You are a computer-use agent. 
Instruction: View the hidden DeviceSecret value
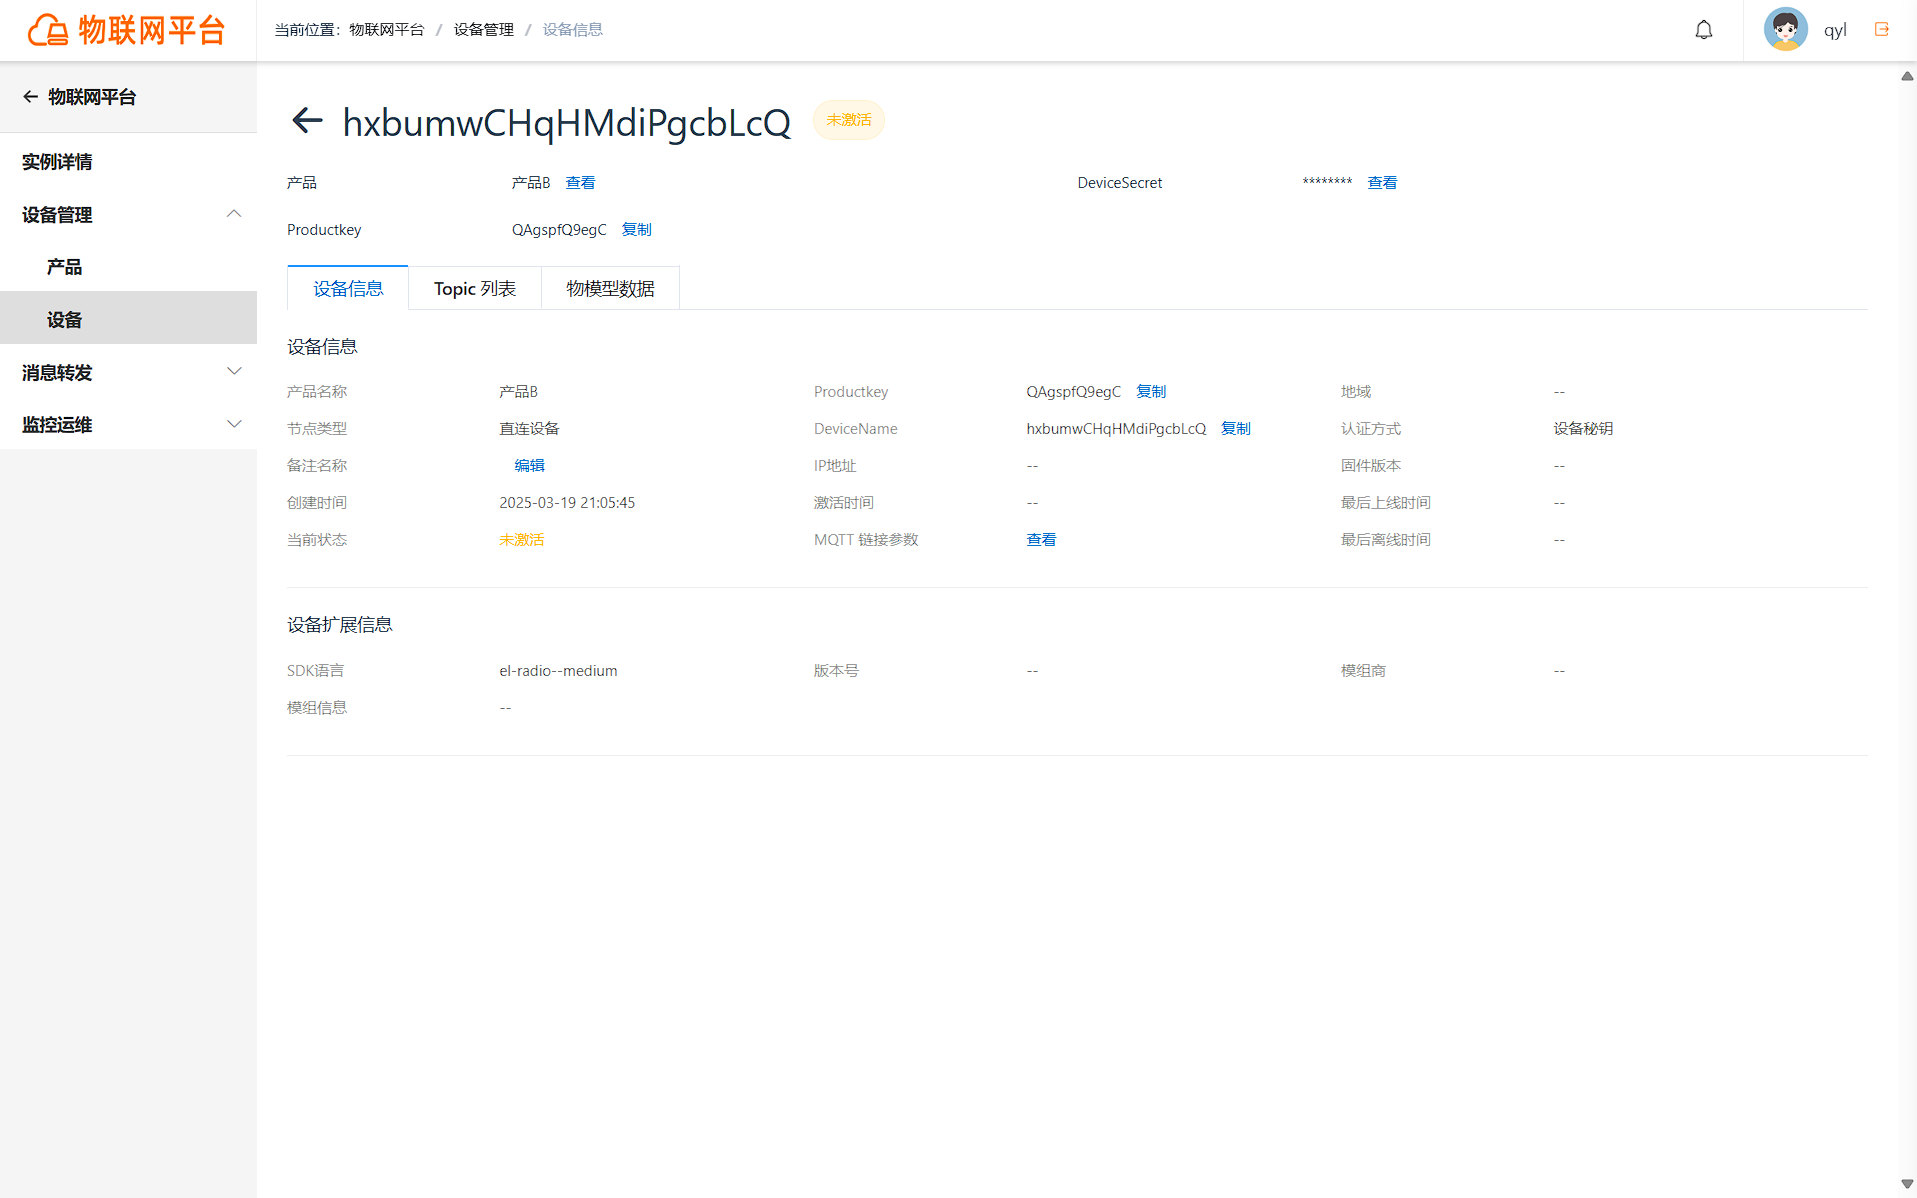[1382, 183]
